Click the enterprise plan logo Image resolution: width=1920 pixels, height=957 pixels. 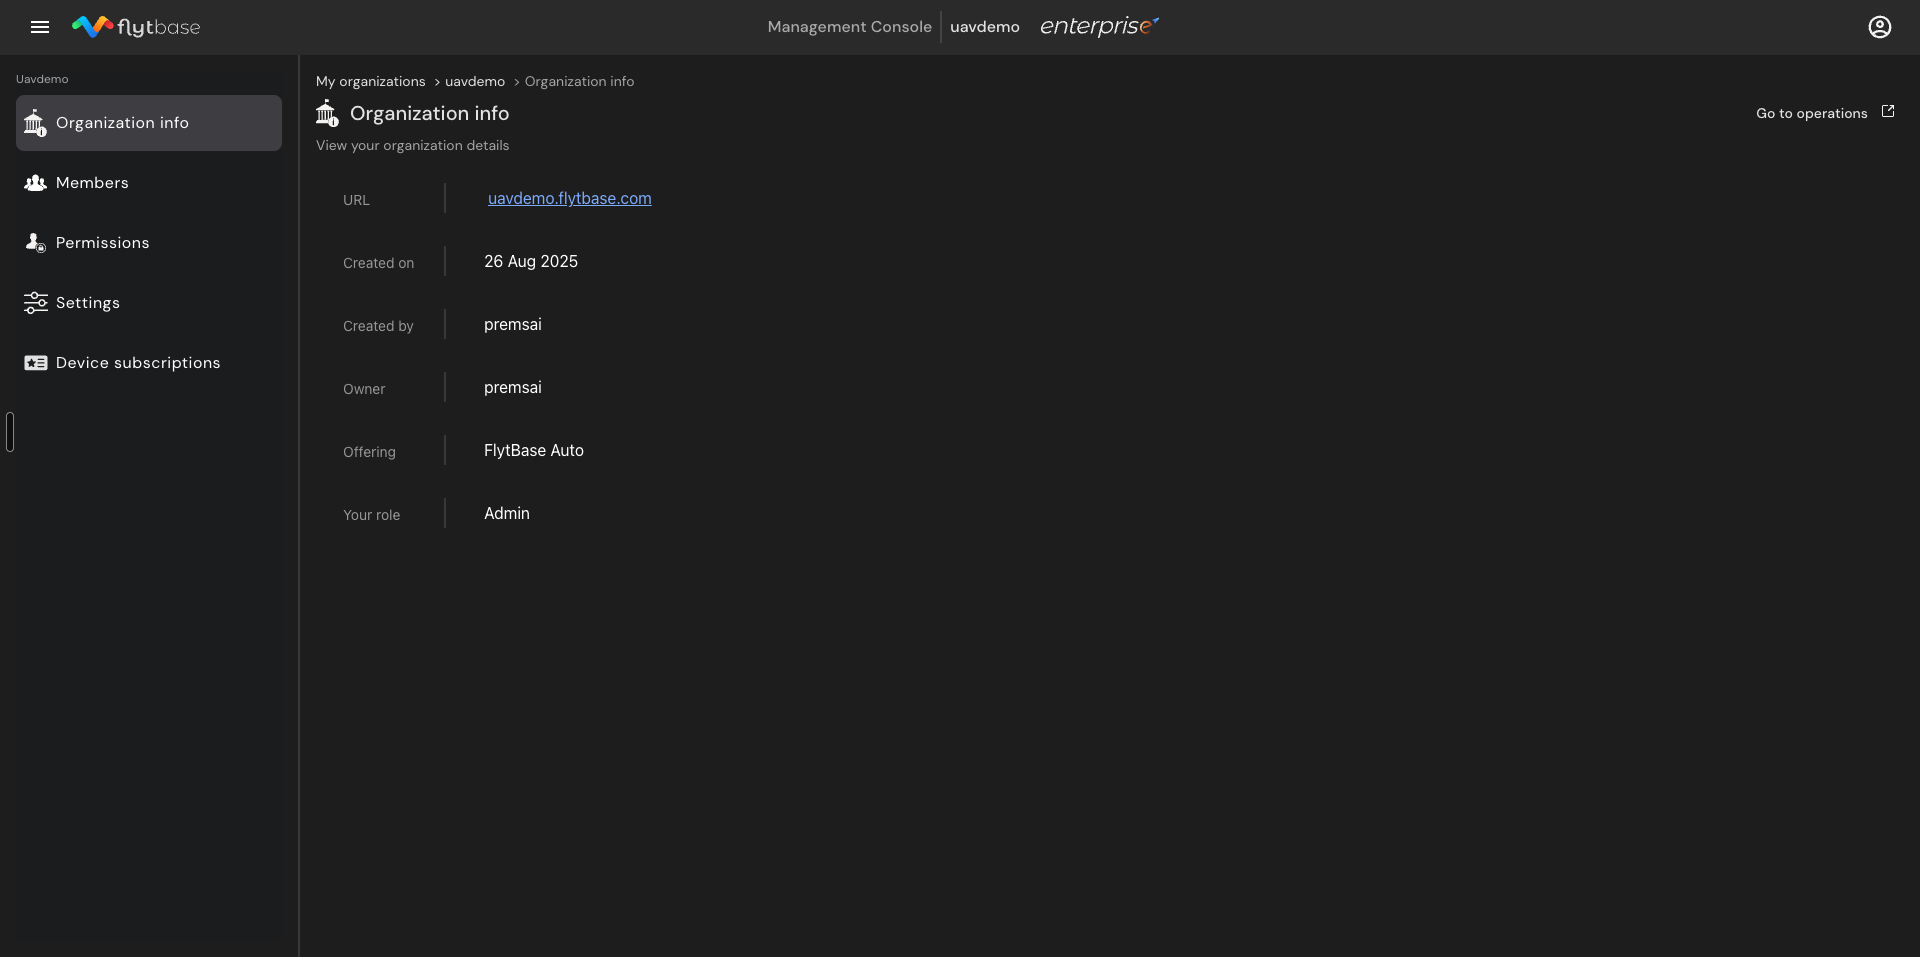[1099, 27]
